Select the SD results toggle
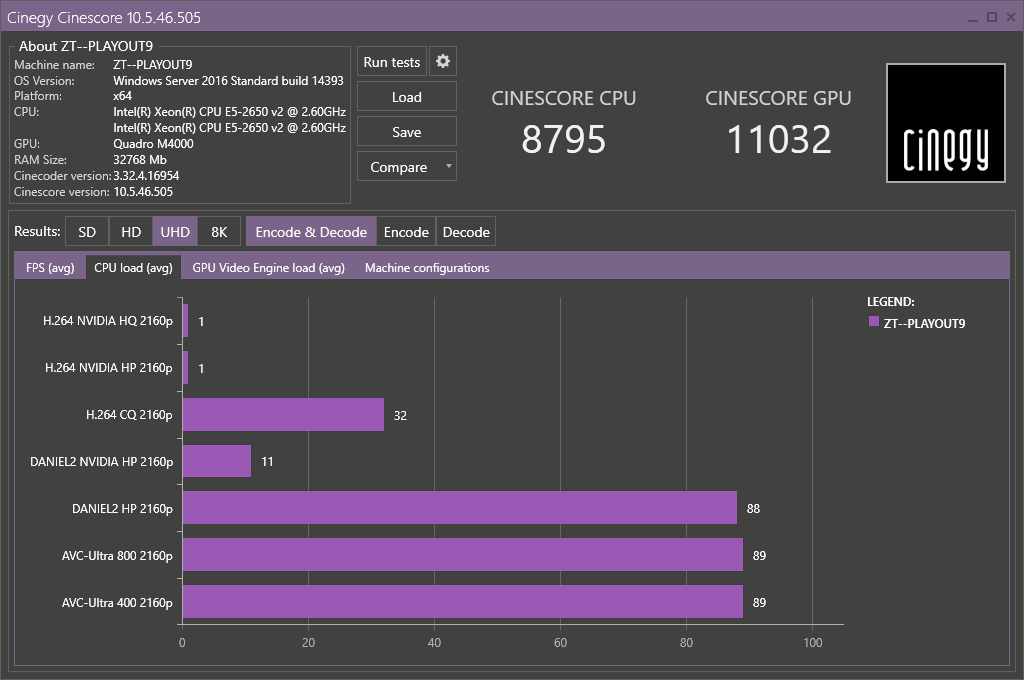 point(87,232)
